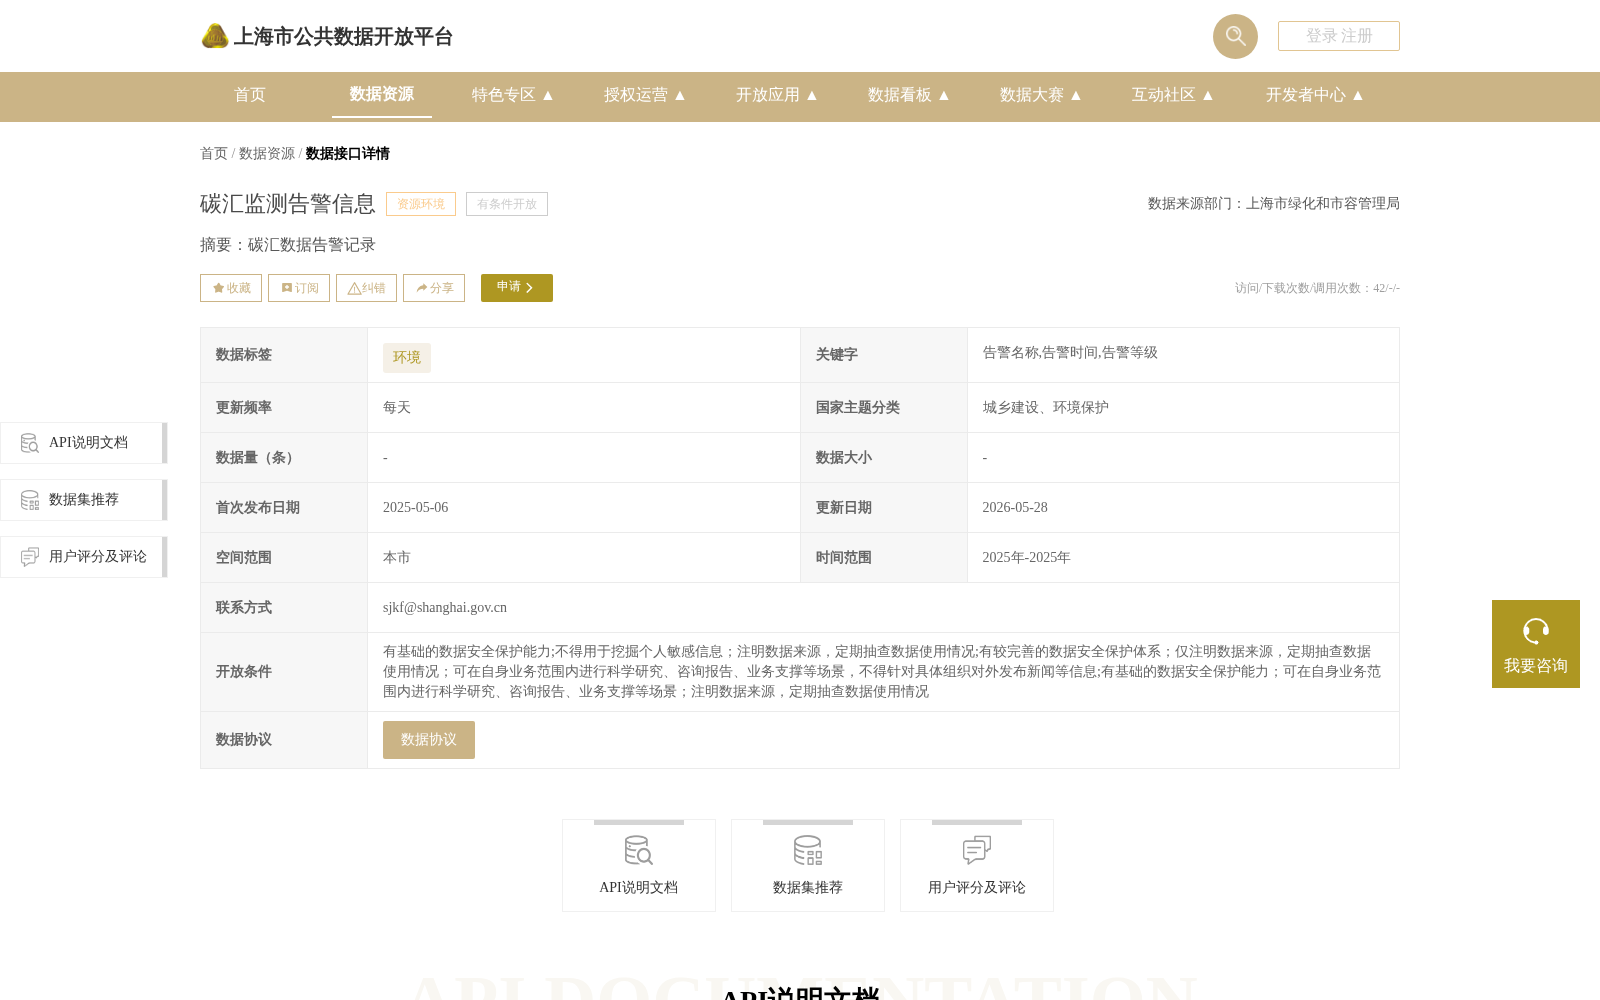Click the 订阅 subscribe button
Screen dimensions: 1600x1000
(x=299, y=288)
